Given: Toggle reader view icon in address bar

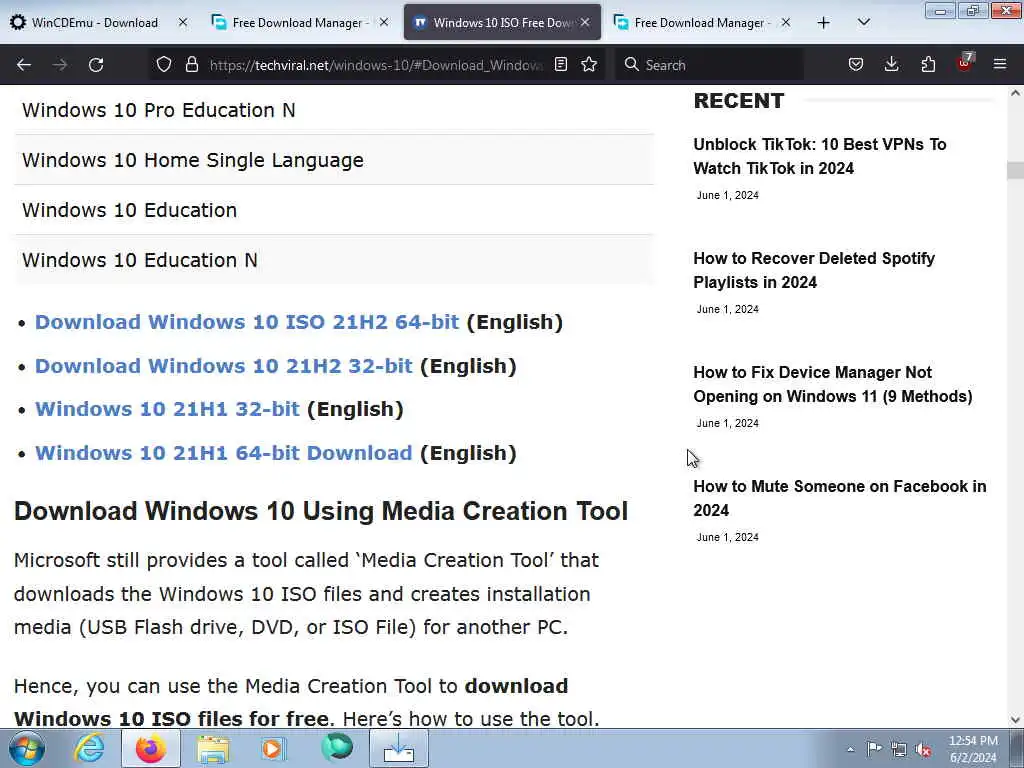Looking at the screenshot, I should tap(560, 65).
